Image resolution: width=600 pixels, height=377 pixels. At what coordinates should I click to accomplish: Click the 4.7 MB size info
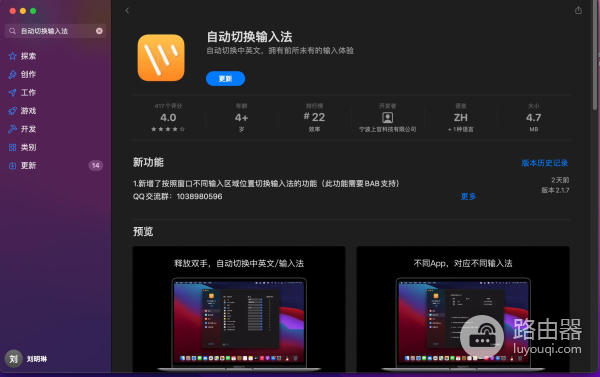pyautogui.click(x=534, y=118)
